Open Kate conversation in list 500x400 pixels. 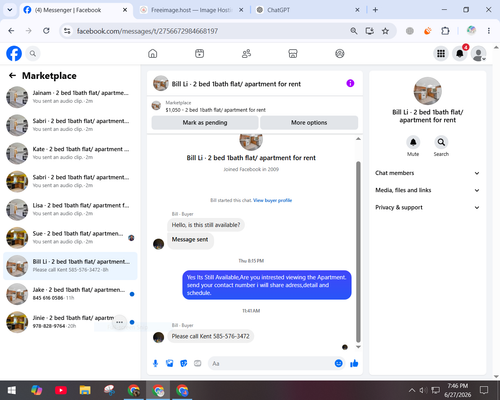click(x=70, y=153)
